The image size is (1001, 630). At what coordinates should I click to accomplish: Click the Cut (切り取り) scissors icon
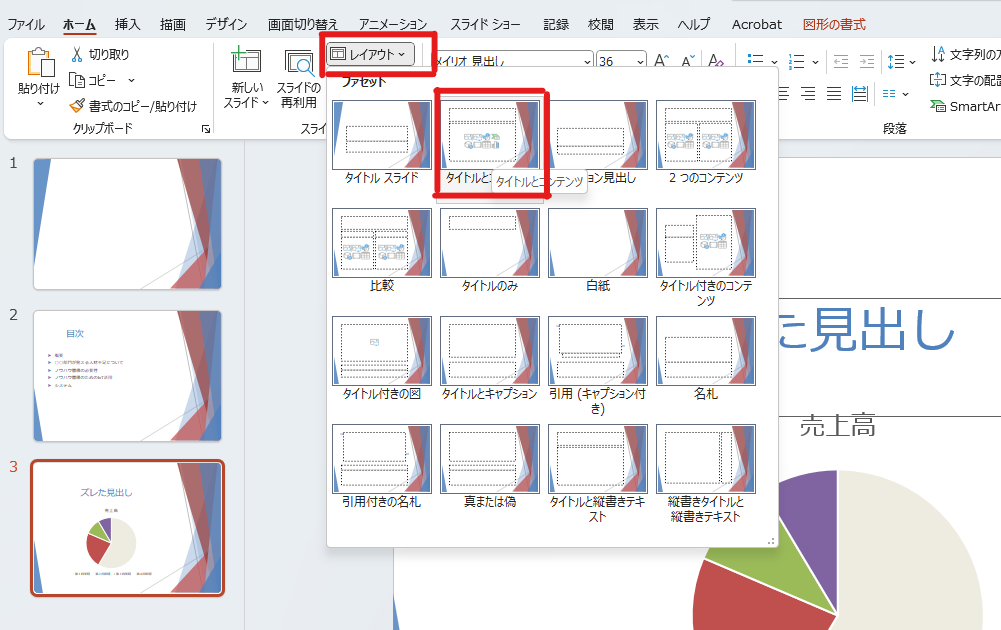click(x=77, y=54)
